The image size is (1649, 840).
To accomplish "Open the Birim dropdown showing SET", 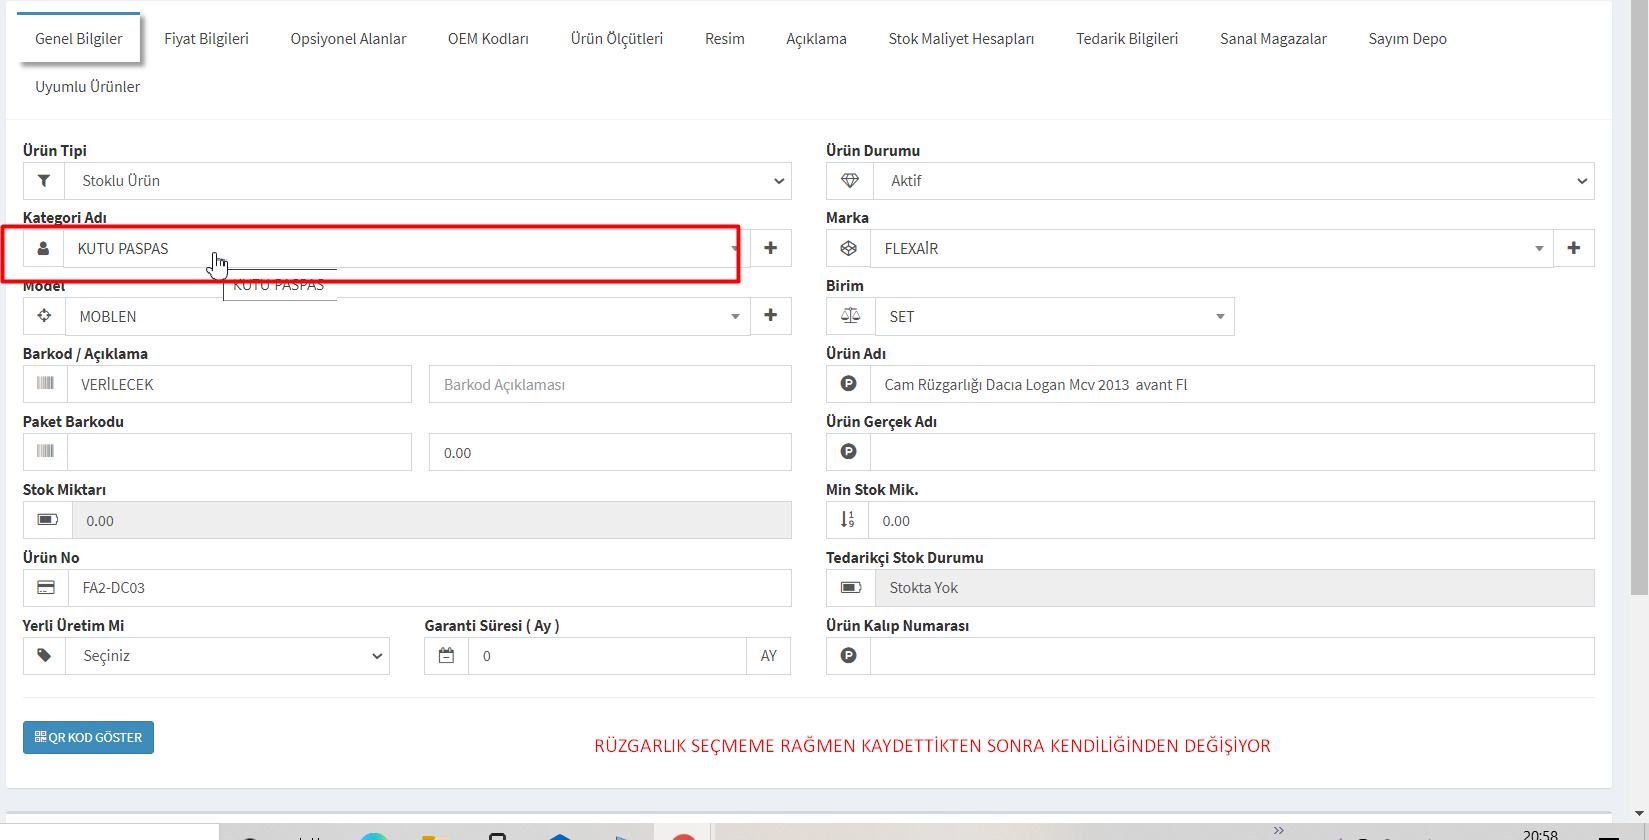I will point(1054,316).
